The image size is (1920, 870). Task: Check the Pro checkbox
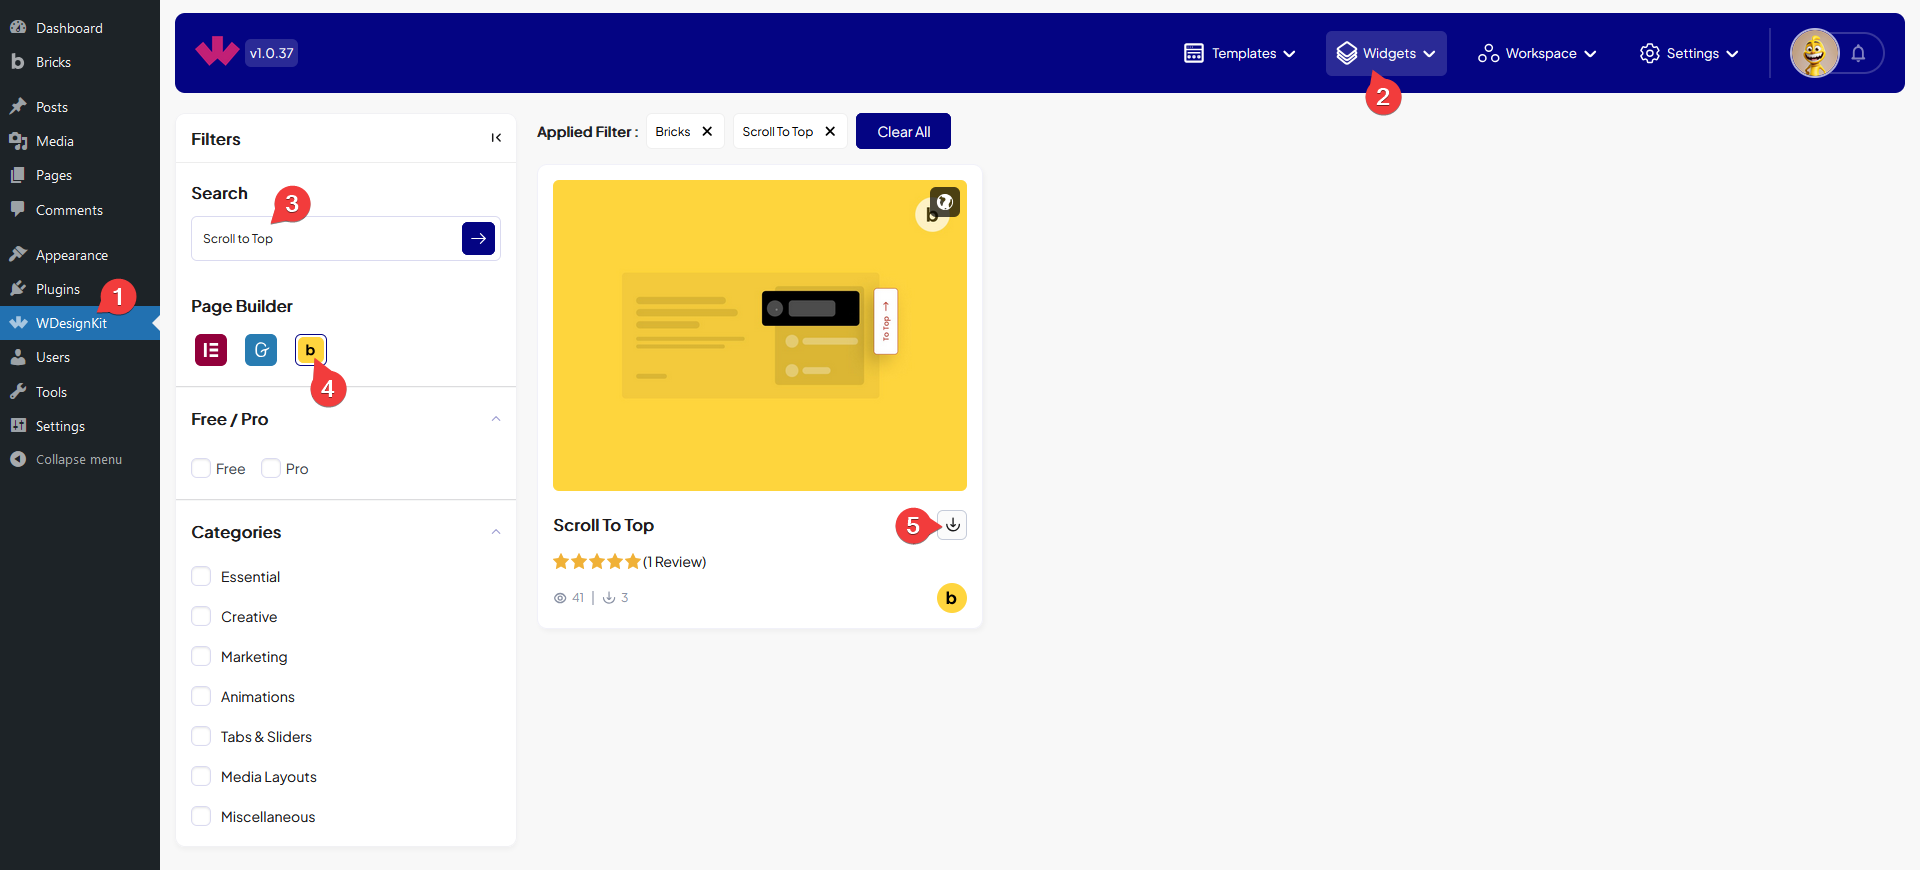[271, 468]
